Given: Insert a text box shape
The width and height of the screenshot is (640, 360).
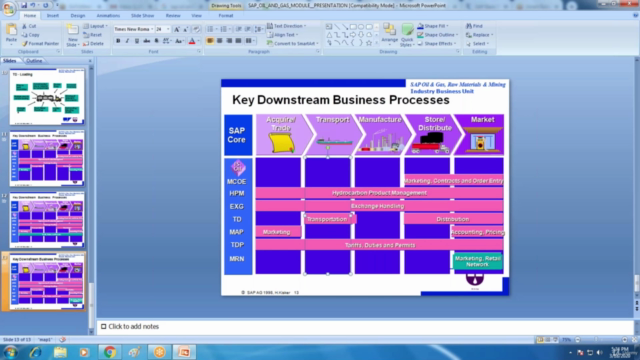Looking at the screenshot, I should point(329,27).
